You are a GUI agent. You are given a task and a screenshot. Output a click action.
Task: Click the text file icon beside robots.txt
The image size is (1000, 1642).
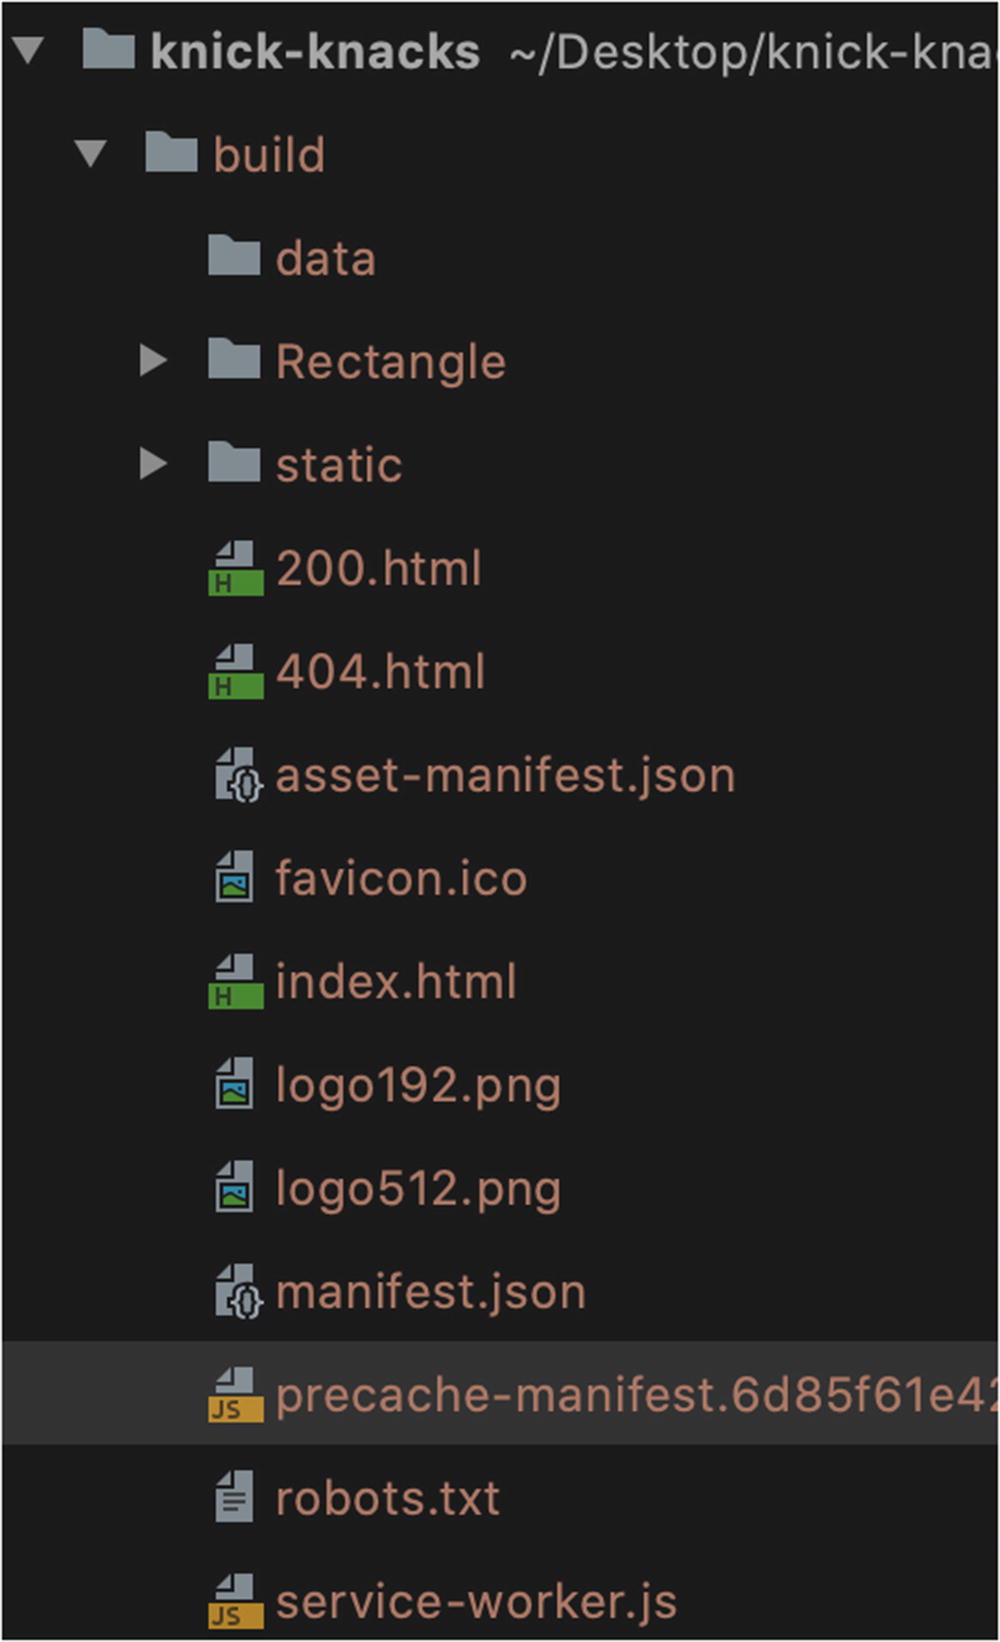point(235,1498)
